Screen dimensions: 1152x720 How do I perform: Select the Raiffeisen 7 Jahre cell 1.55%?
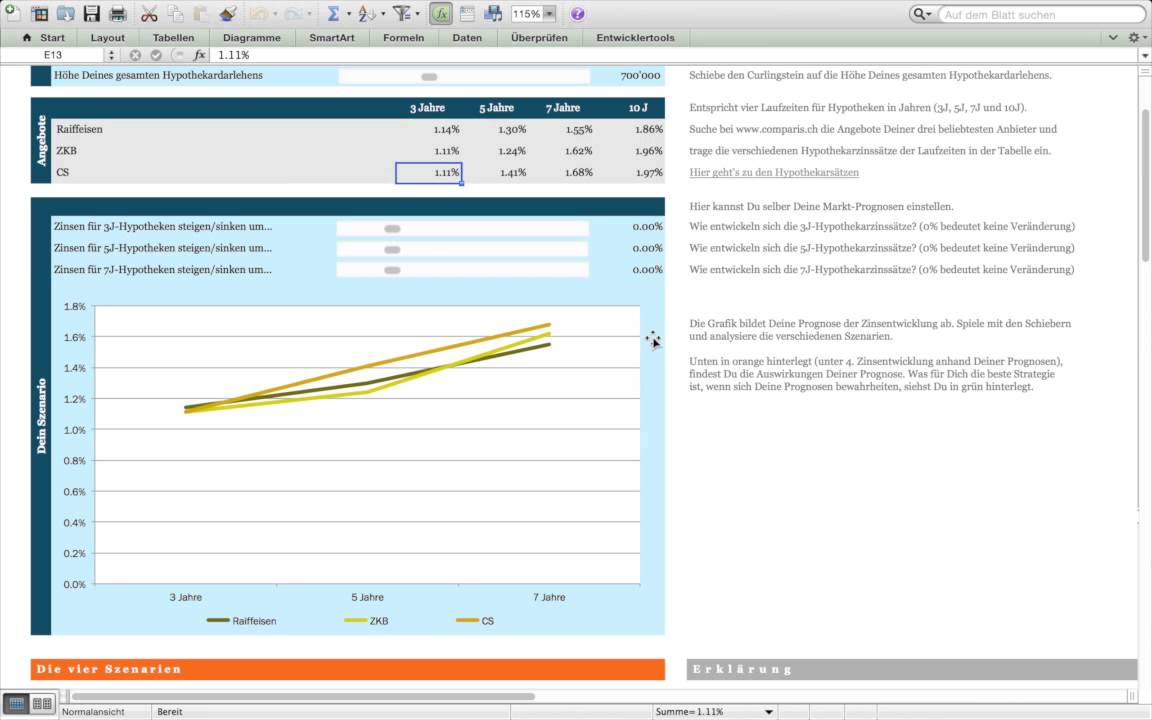click(x=562, y=129)
